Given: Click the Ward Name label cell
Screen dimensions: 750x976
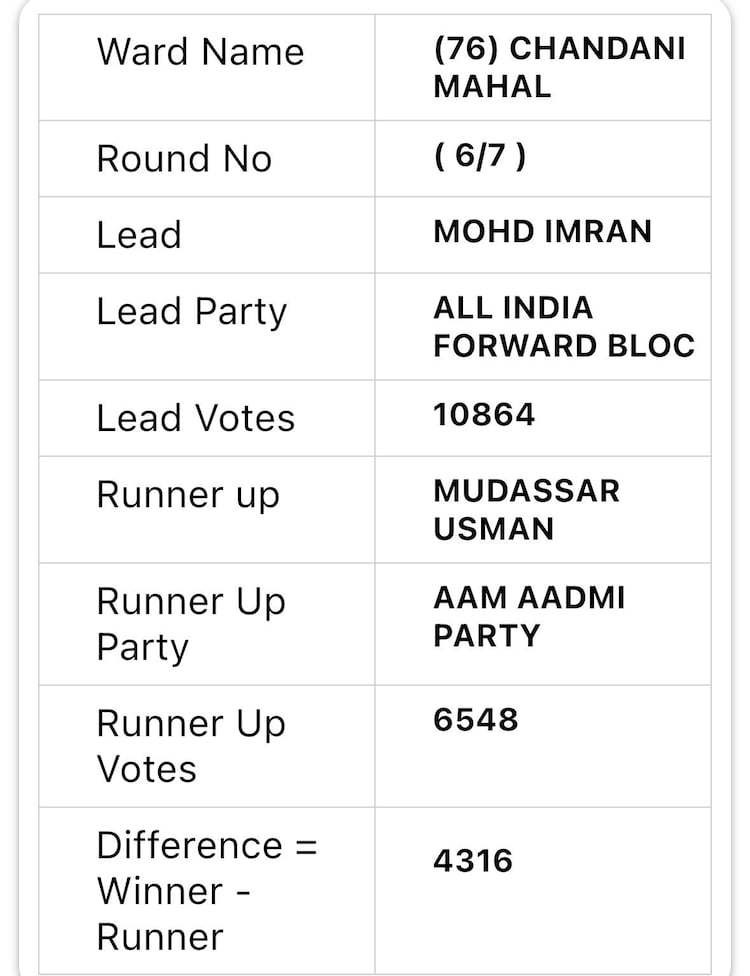Looking at the screenshot, I should 200,52.
